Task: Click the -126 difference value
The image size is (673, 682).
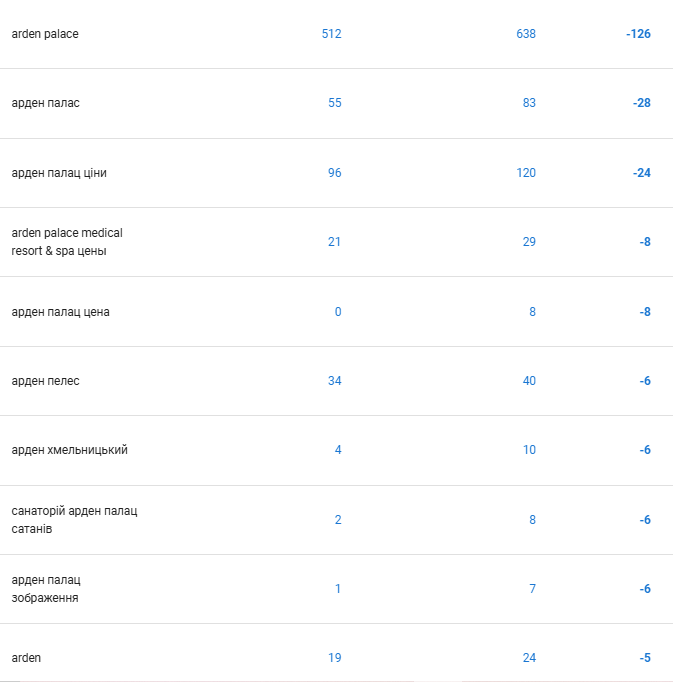Action: click(638, 34)
